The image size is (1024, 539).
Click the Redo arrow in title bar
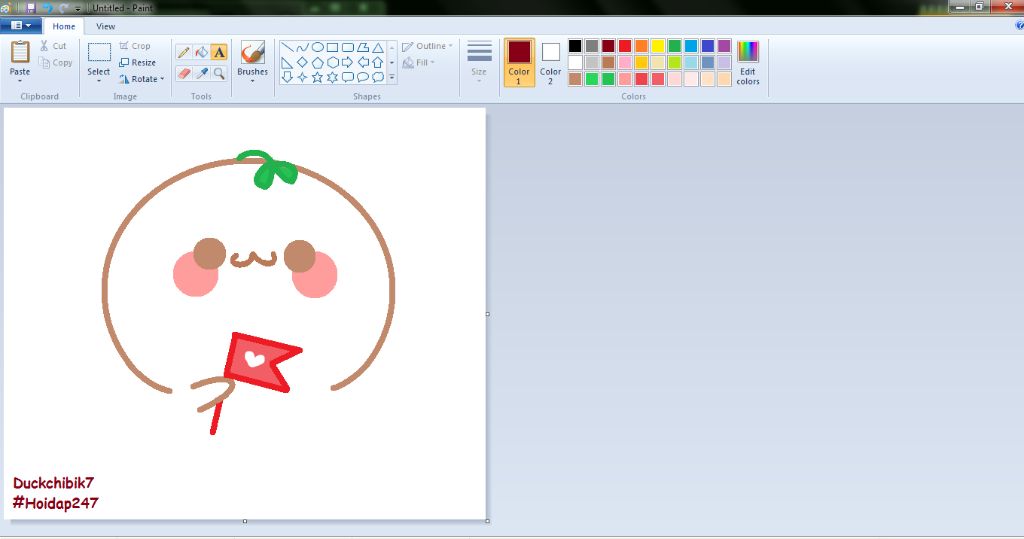[63, 8]
